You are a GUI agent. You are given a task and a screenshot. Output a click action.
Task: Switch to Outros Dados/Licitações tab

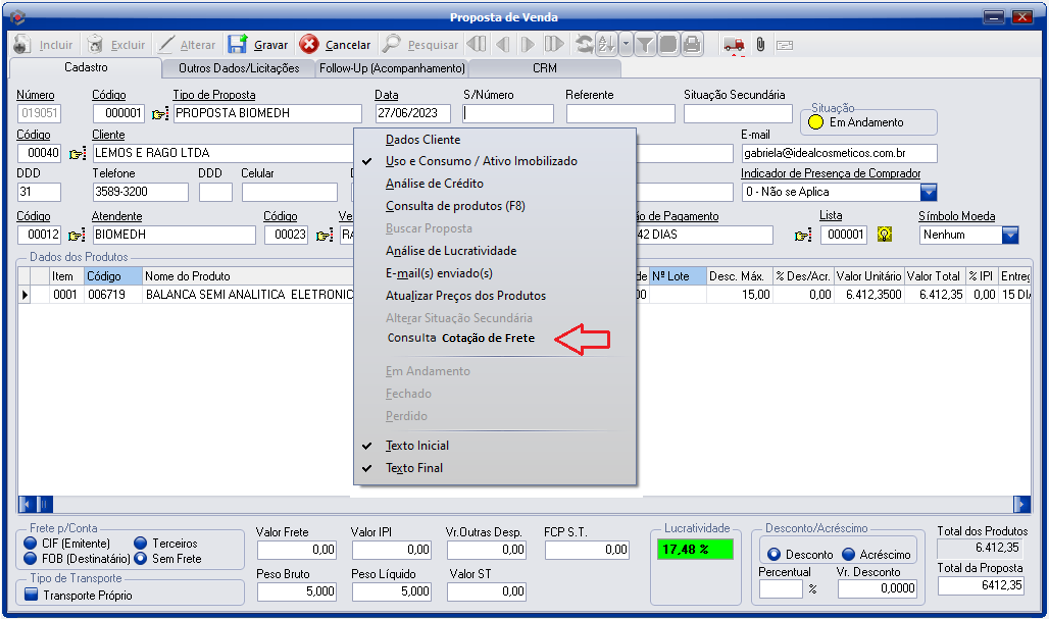239,68
